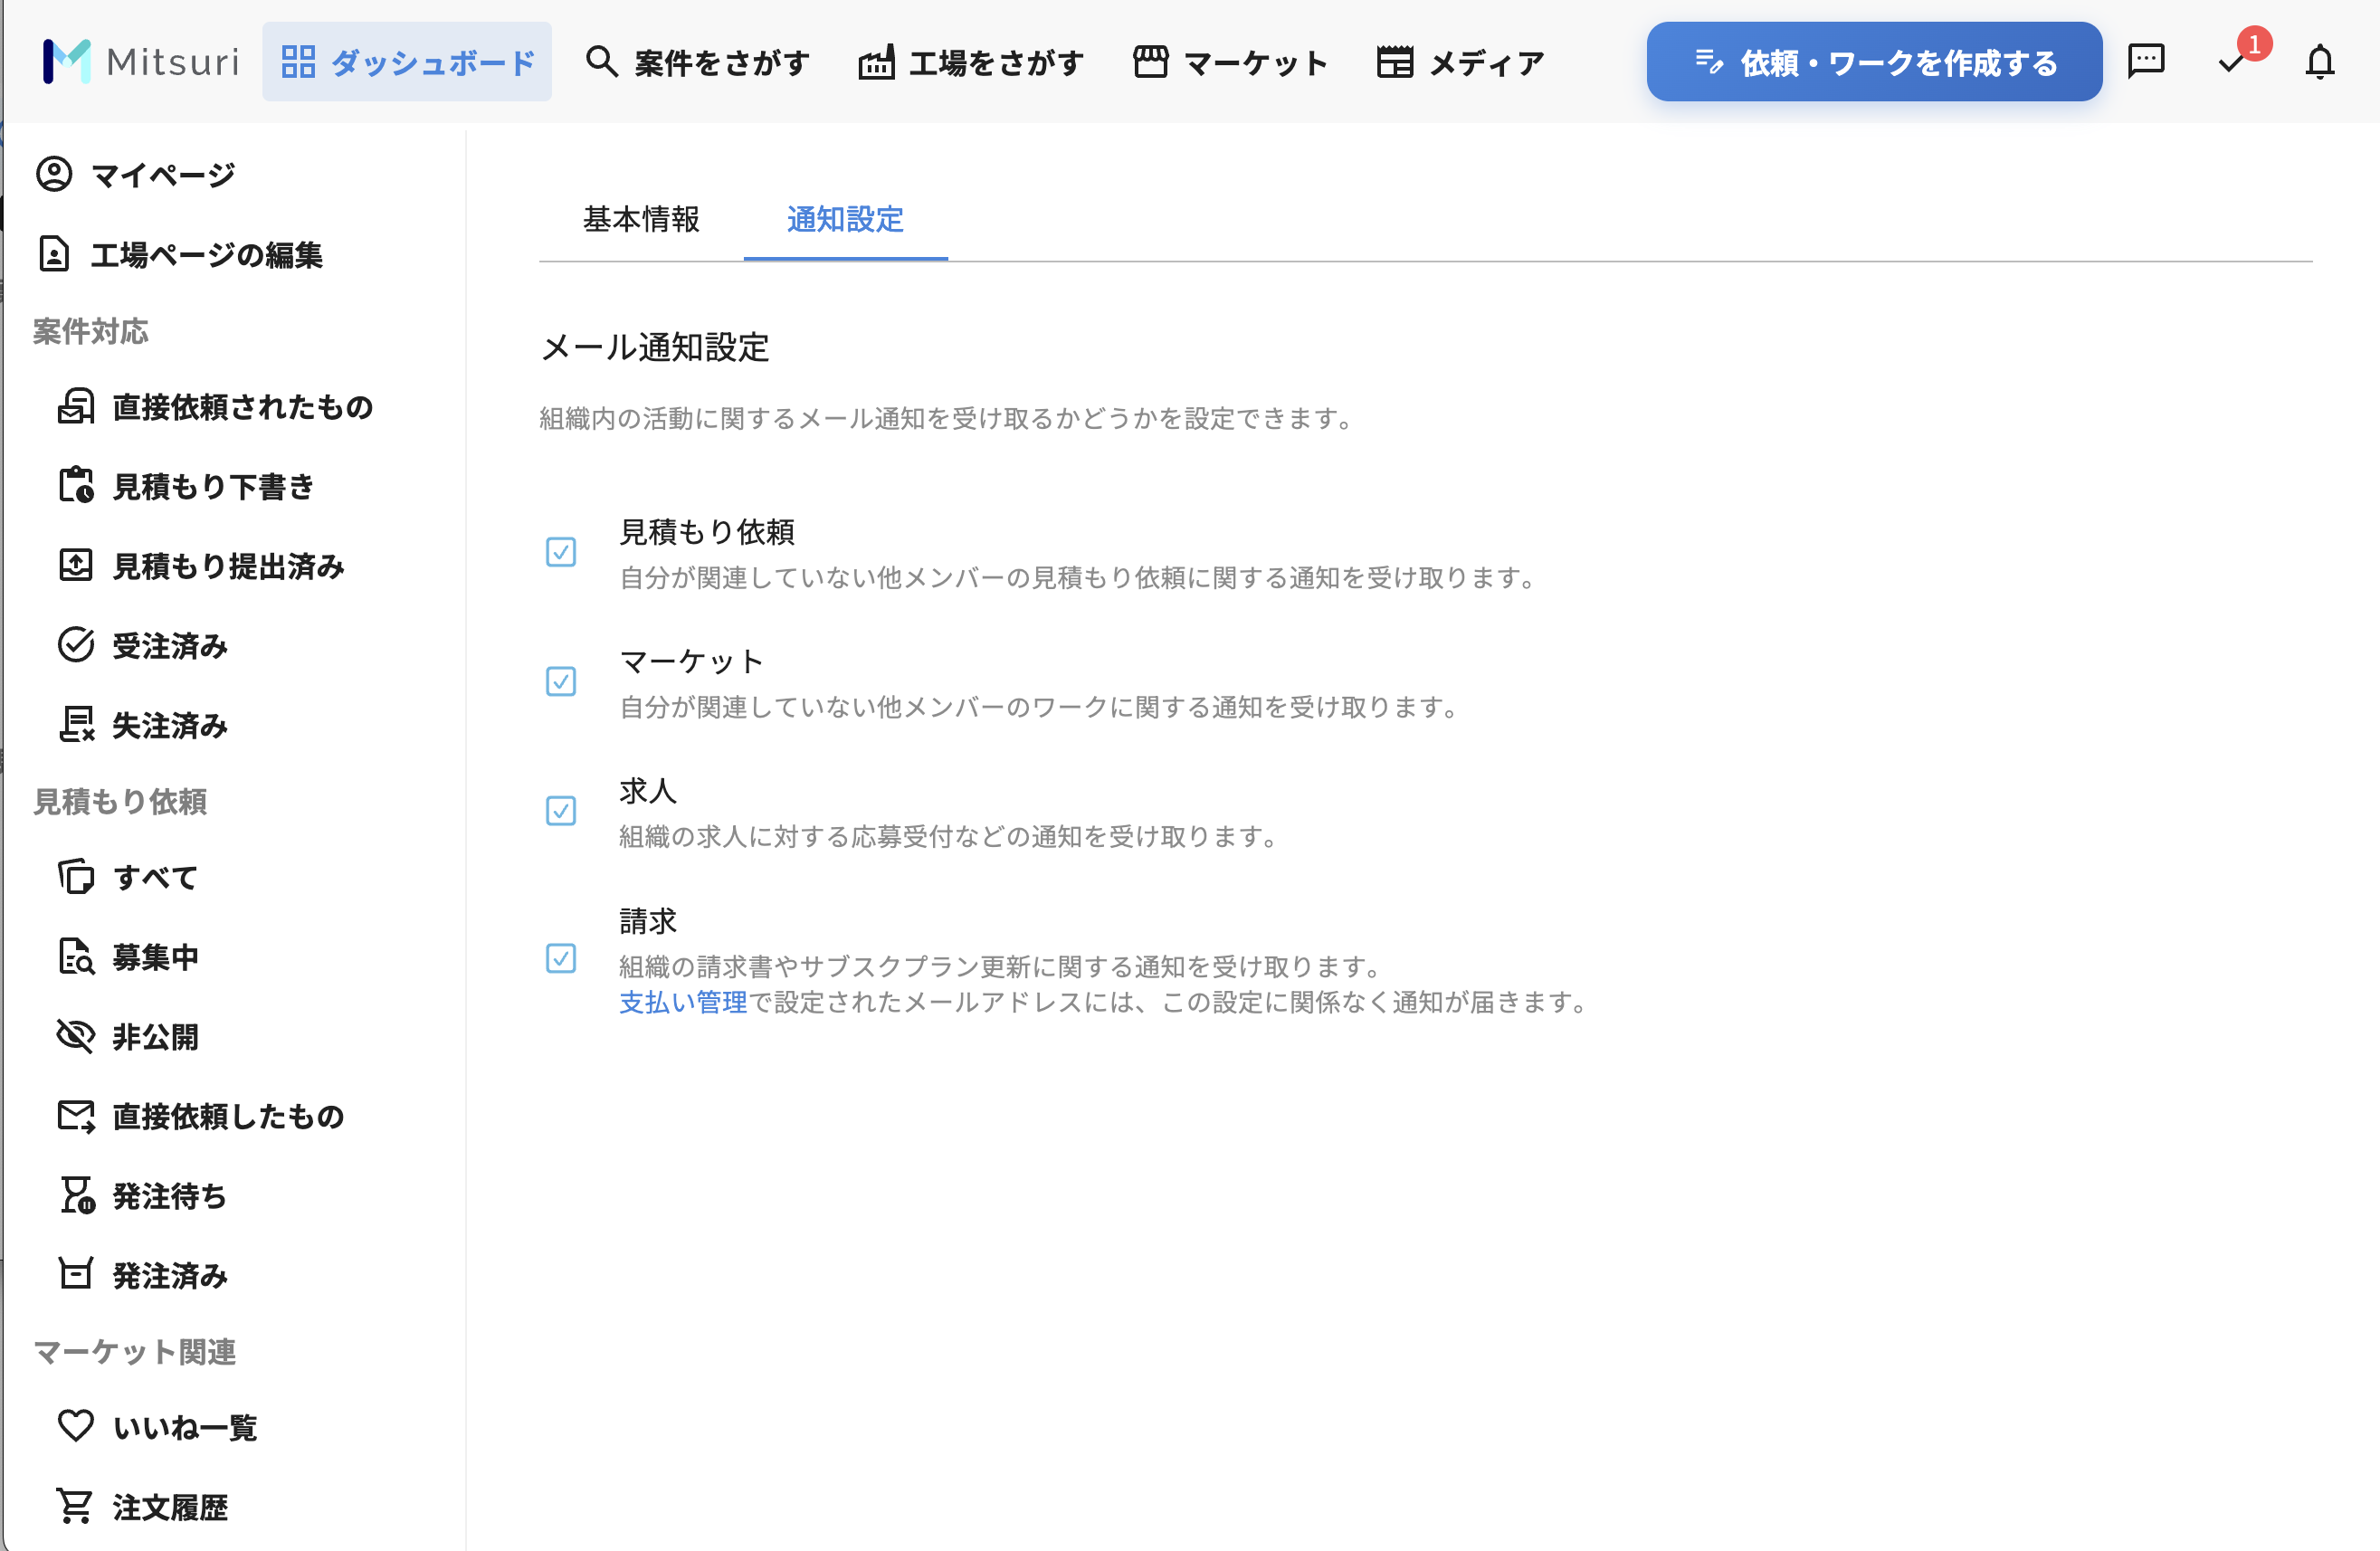The height and width of the screenshot is (1551, 2380).
Task: Click the 直接依頼したもの mail icon
Action: click(76, 1116)
